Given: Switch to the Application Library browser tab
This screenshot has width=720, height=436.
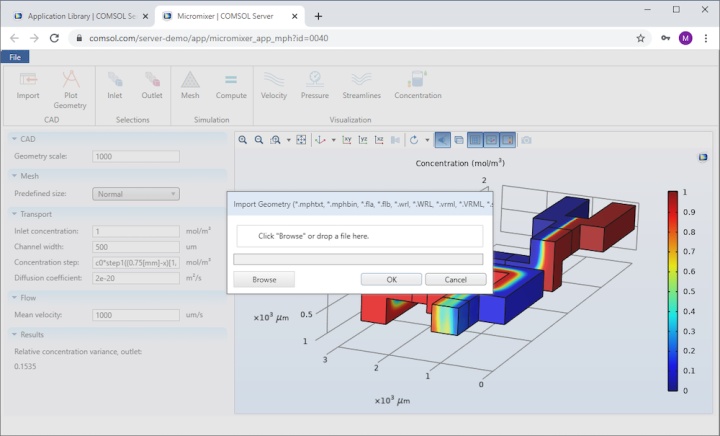Looking at the screenshot, I should coord(80,16).
